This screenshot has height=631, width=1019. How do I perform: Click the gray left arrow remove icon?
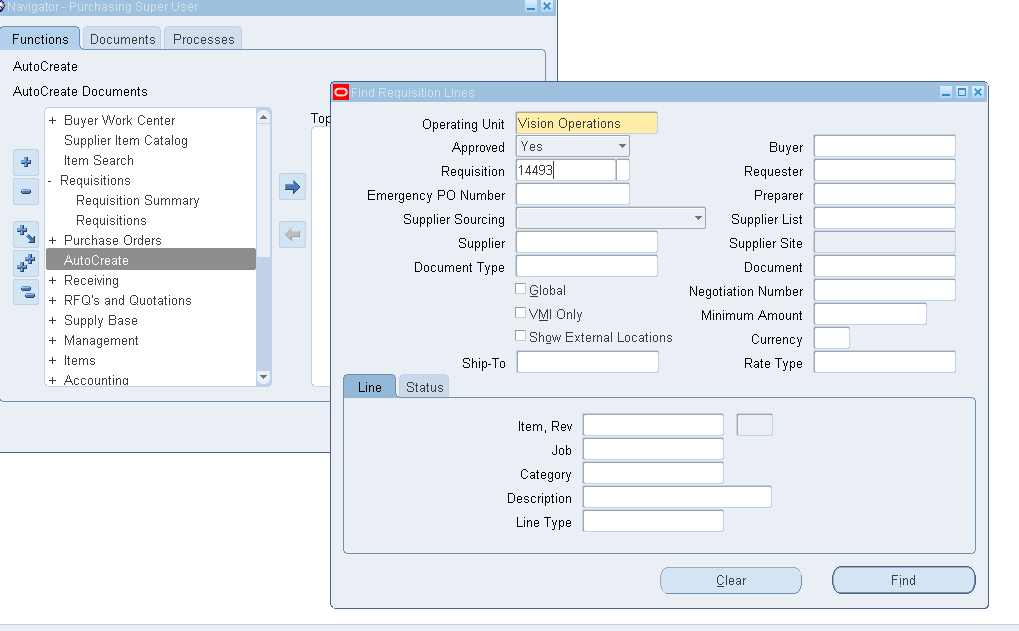pyautogui.click(x=291, y=234)
